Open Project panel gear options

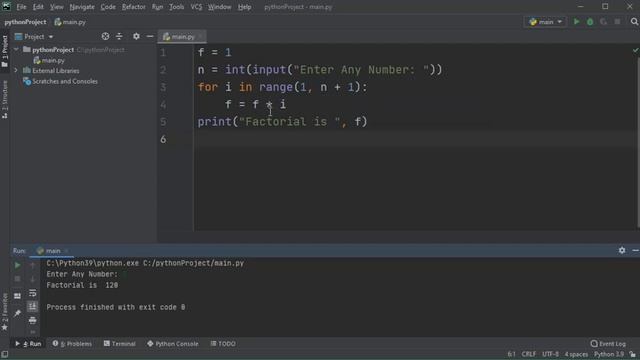[x=136, y=36]
